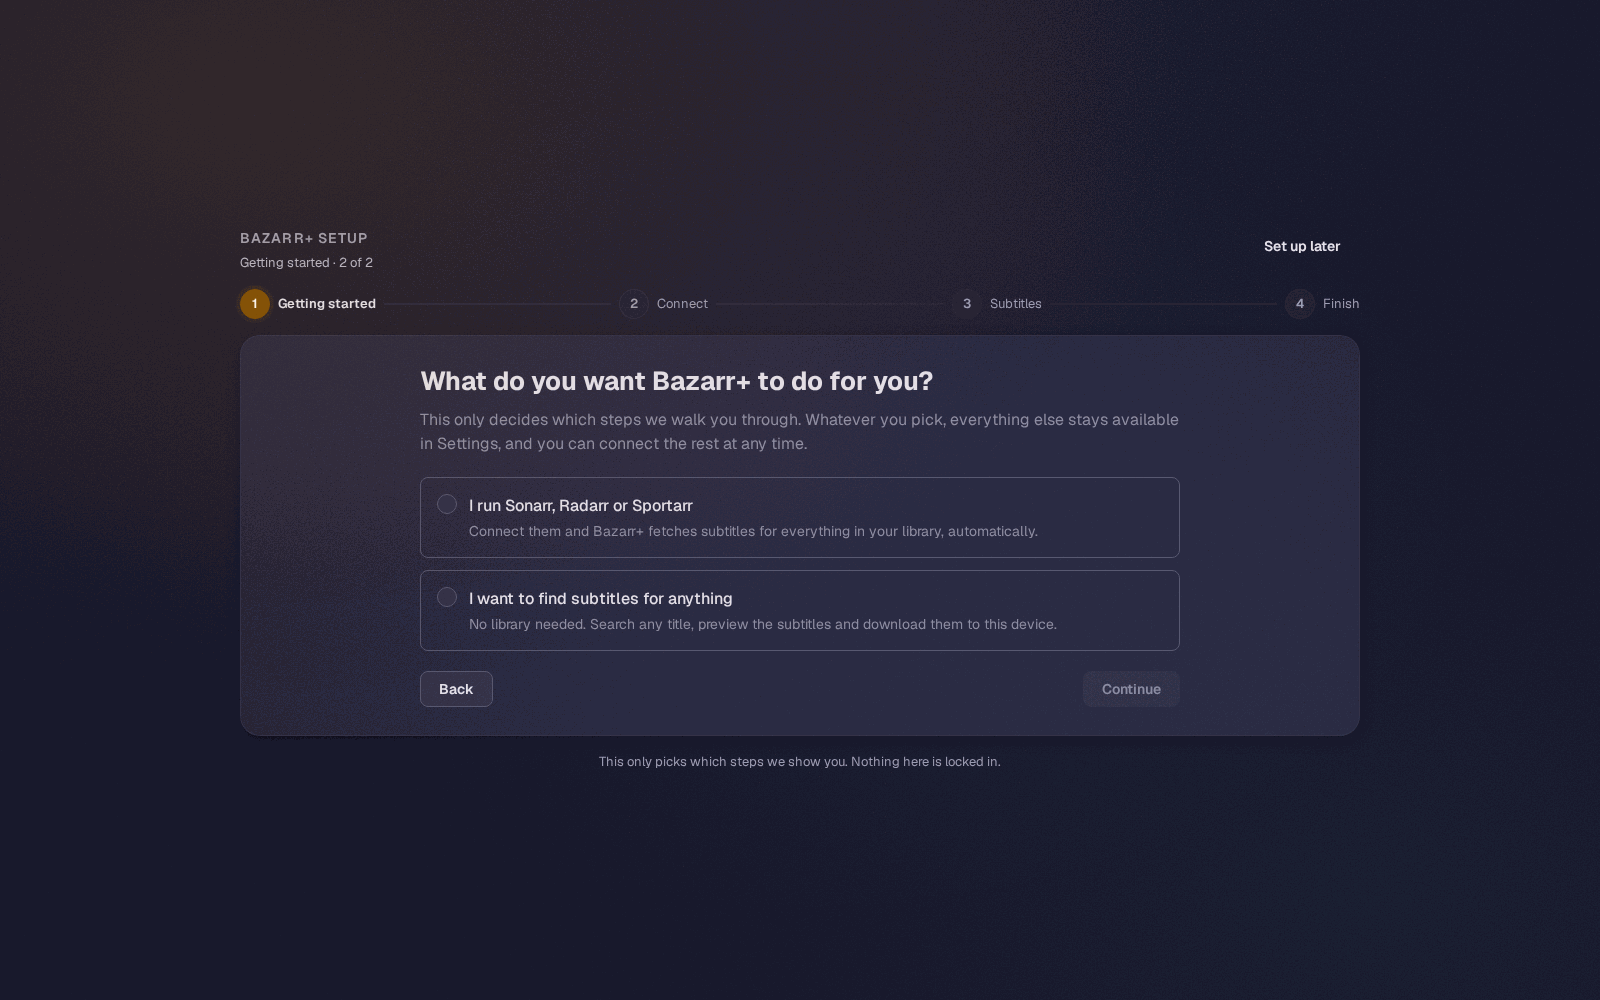
Task: Click "Connect them and Bazarr+ fetches subtitles" description
Action: click(753, 531)
